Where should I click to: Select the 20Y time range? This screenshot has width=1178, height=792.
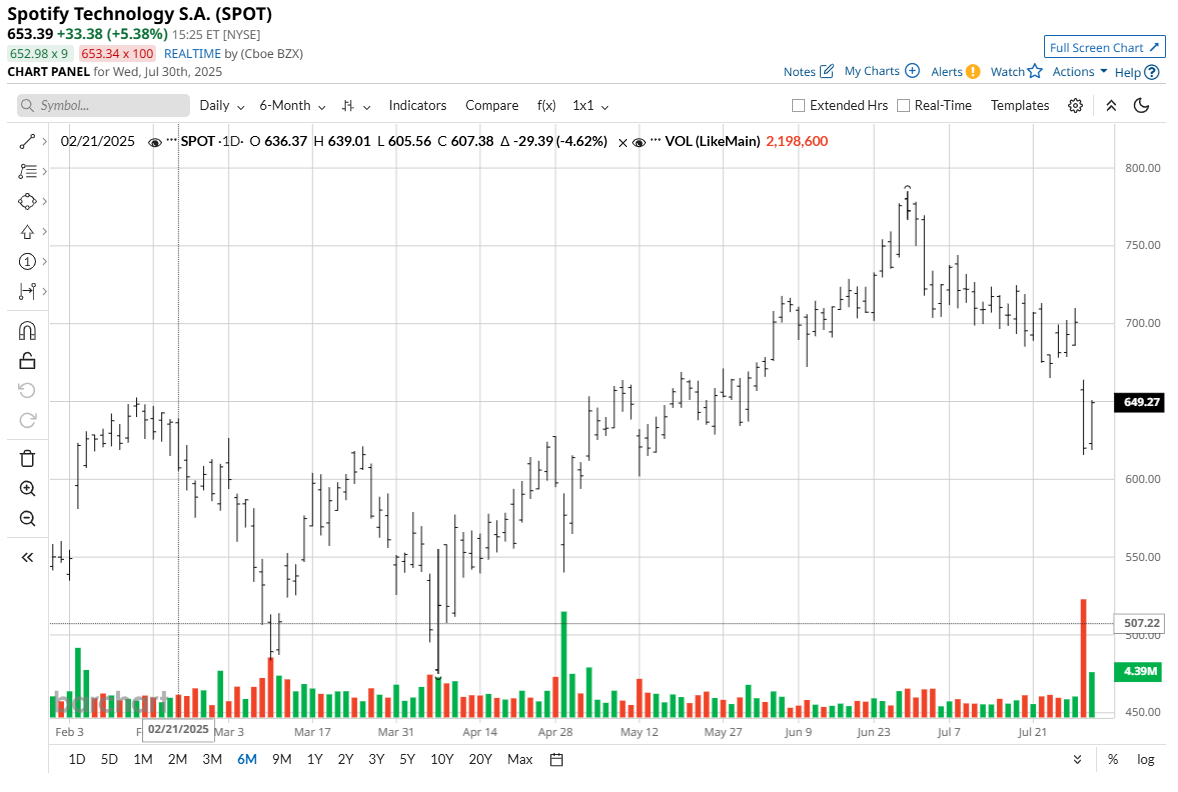pos(480,760)
